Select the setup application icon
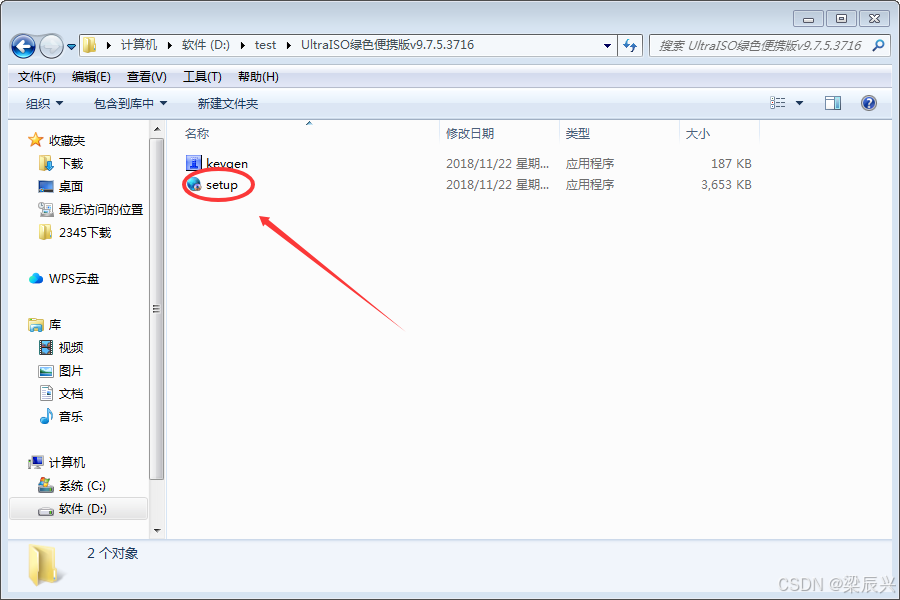The width and height of the screenshot is (900, 600). pos(194,184)
